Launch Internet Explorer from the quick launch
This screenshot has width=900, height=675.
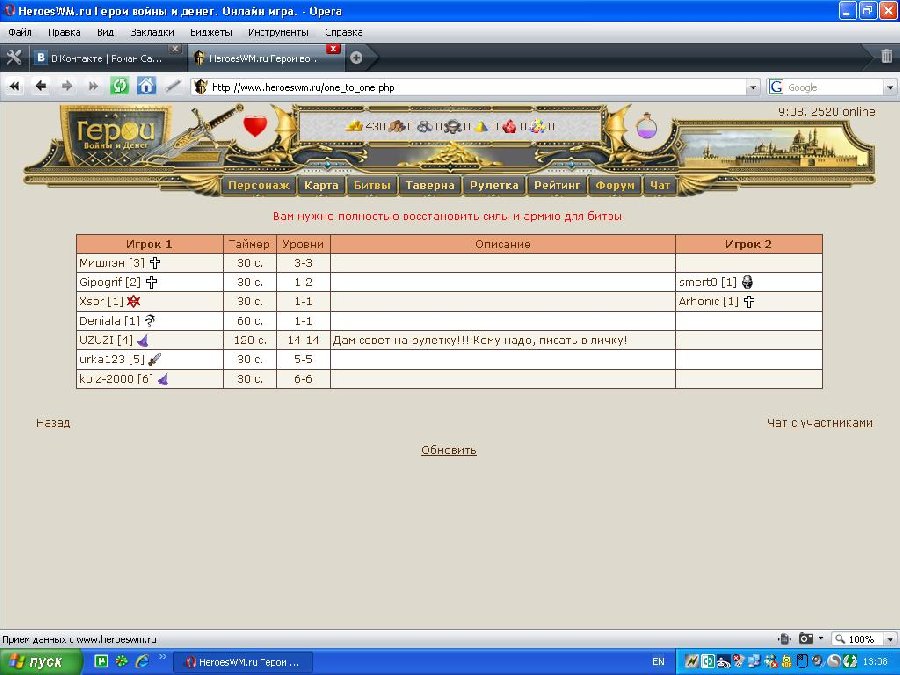(142, 661)
